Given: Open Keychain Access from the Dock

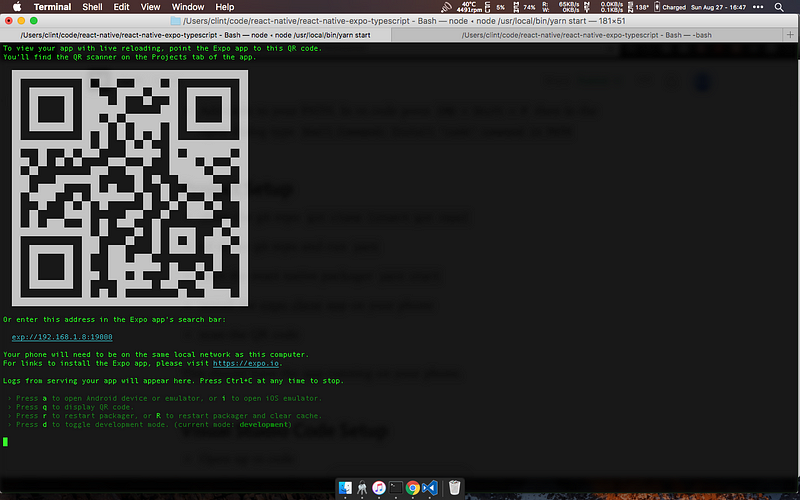Looking at the screenshot, I should coord(362,488).
